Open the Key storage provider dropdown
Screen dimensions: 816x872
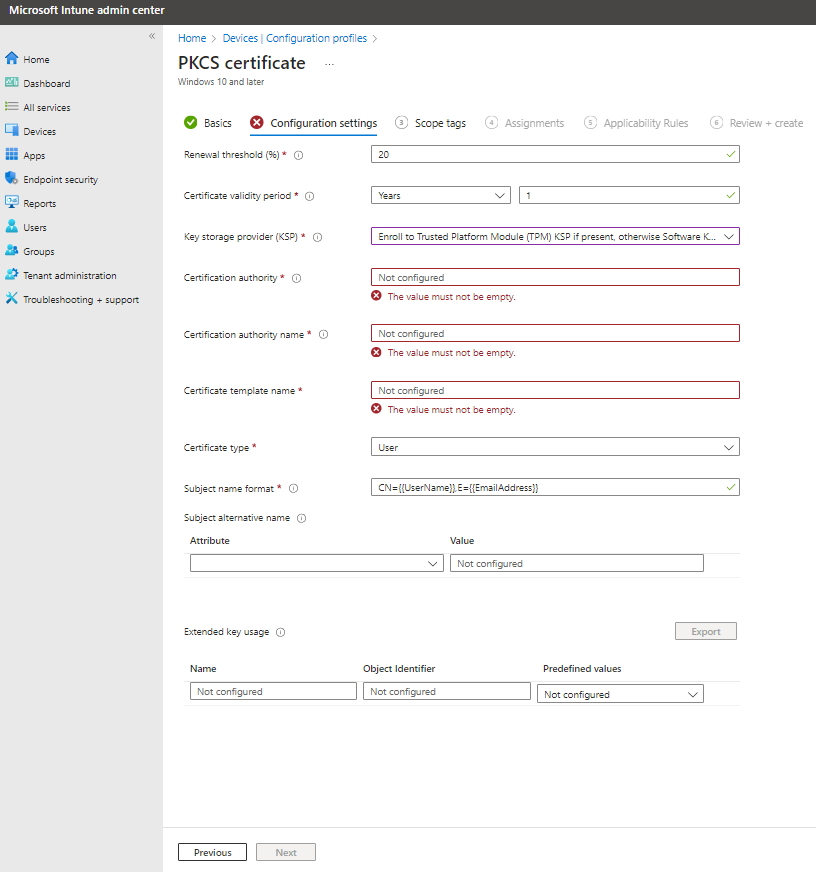tap(555, 236)
